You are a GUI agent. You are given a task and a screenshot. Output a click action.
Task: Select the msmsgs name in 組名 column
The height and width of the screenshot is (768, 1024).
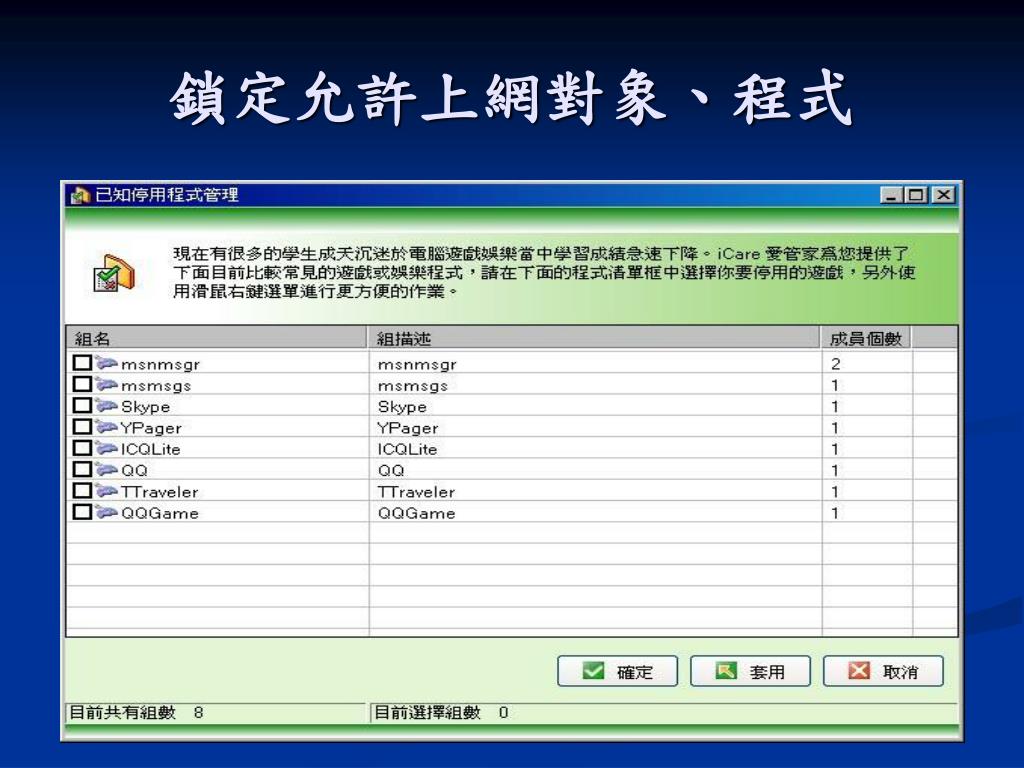[x=156, y=386]
